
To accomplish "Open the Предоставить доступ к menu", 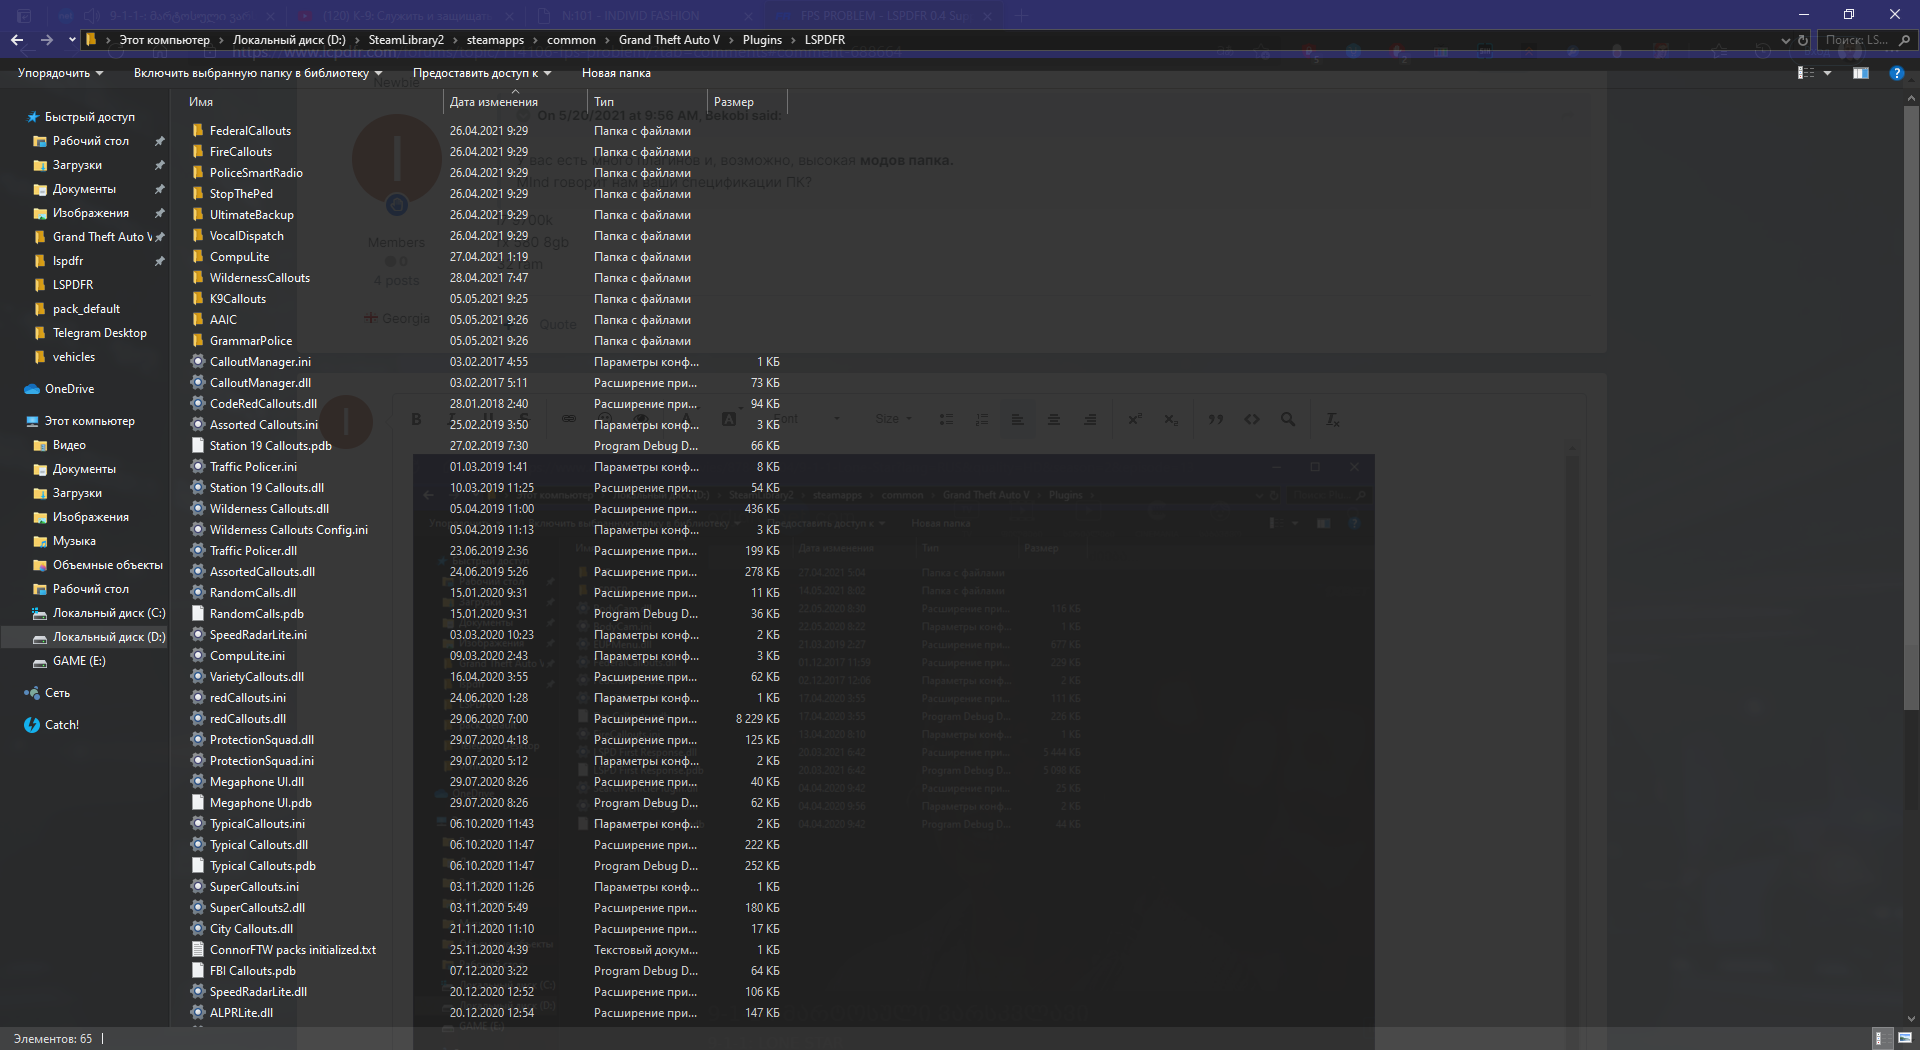I will click(x=481, y=73).
